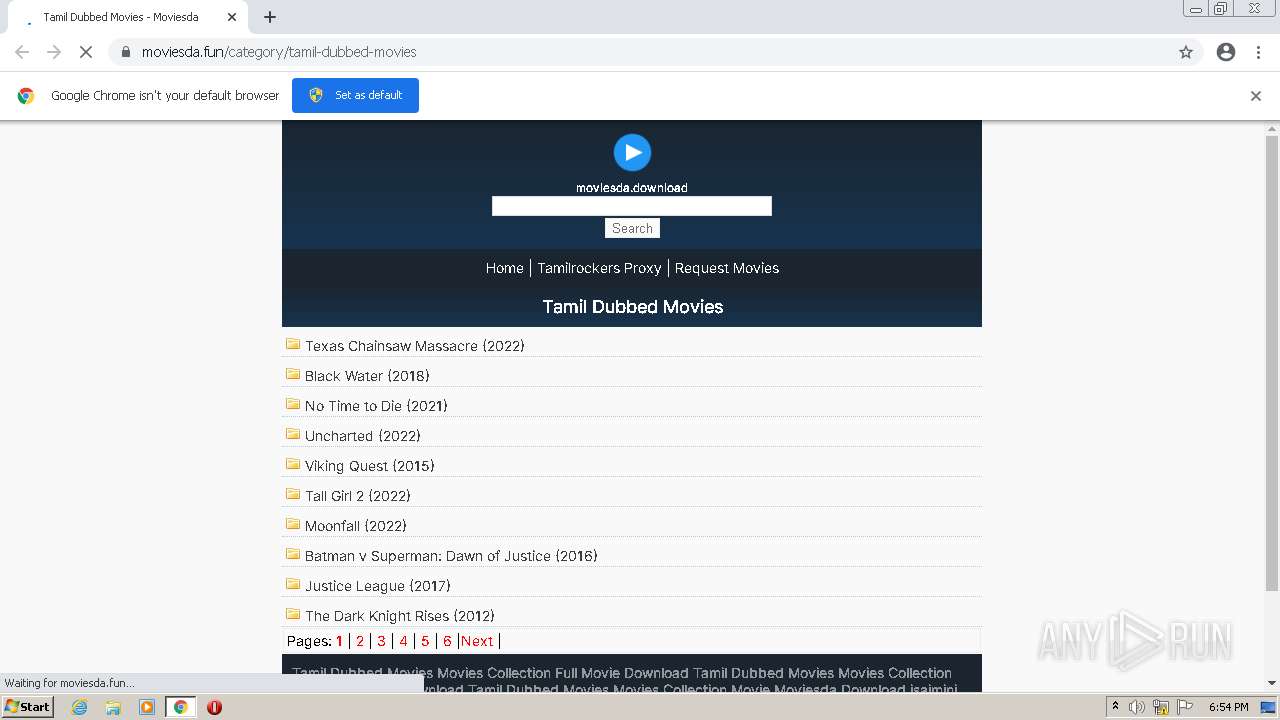
Task: Open Uncharted (2022)
Action: pos(363,436)
